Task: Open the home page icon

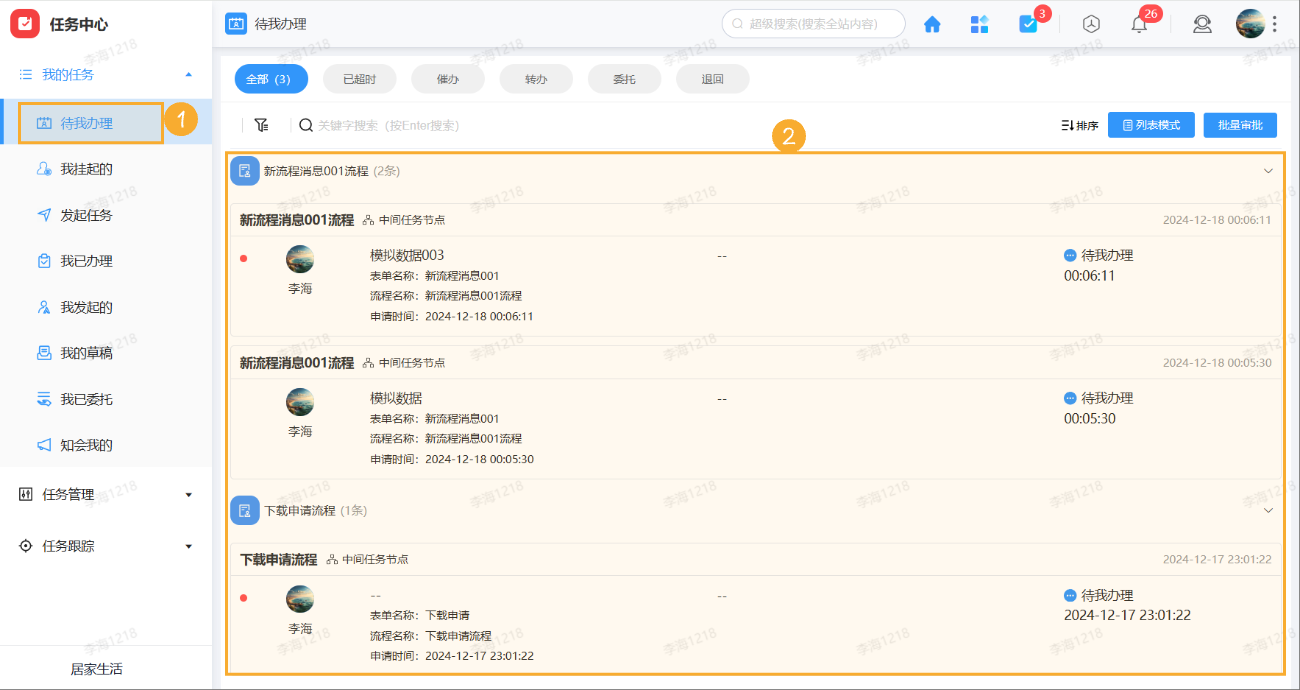Action: 931,23
